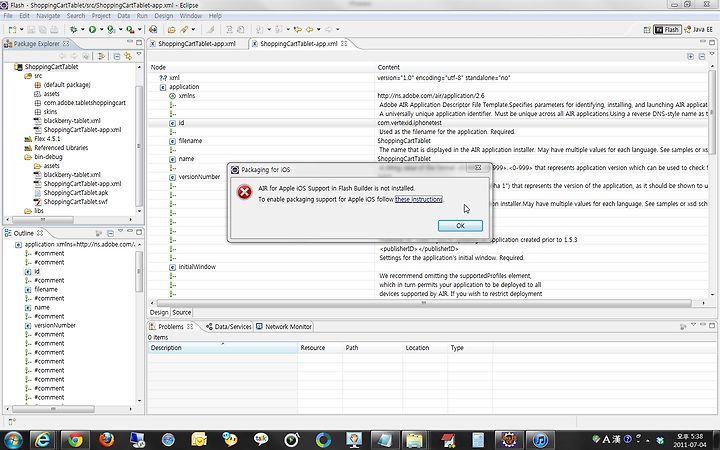Open Internet Explorer from the taskbar
Image resolution: width=720 pixels, height=450 pixels.
tap(42, 440)
